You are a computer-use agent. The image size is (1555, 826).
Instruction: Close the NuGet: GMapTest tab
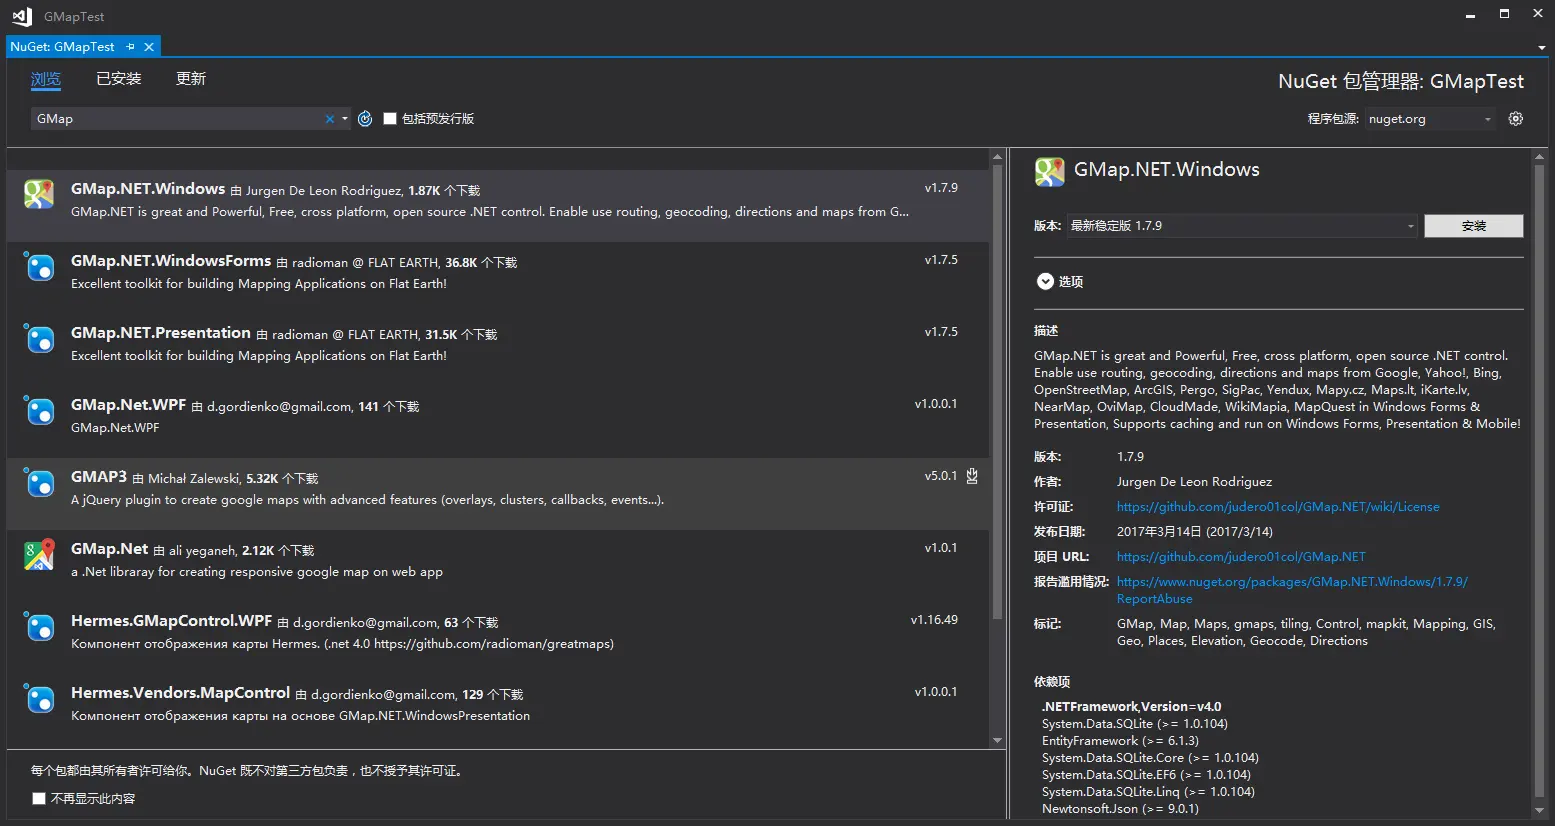point(149,47)
